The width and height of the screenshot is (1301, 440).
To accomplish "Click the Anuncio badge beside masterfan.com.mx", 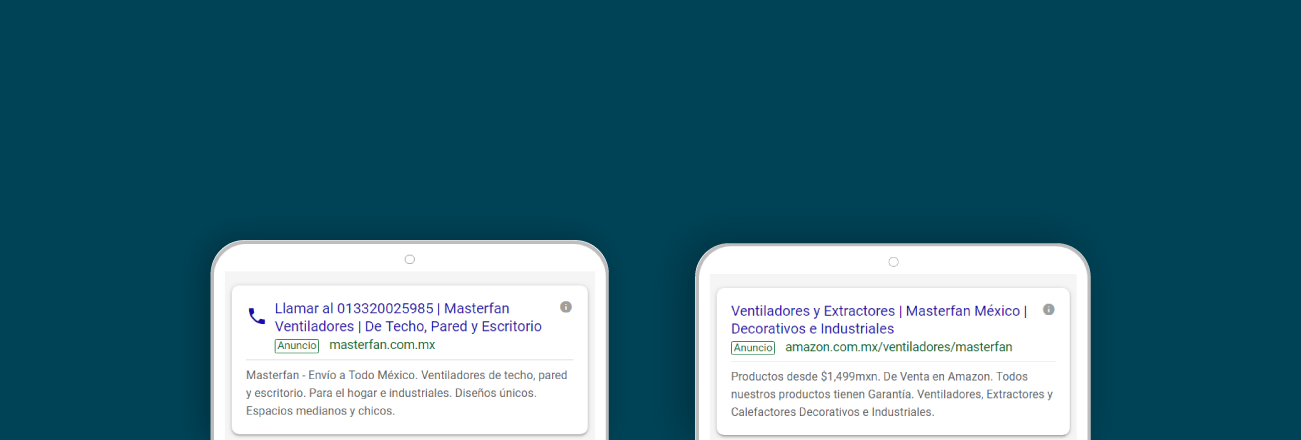I will 296,346.
